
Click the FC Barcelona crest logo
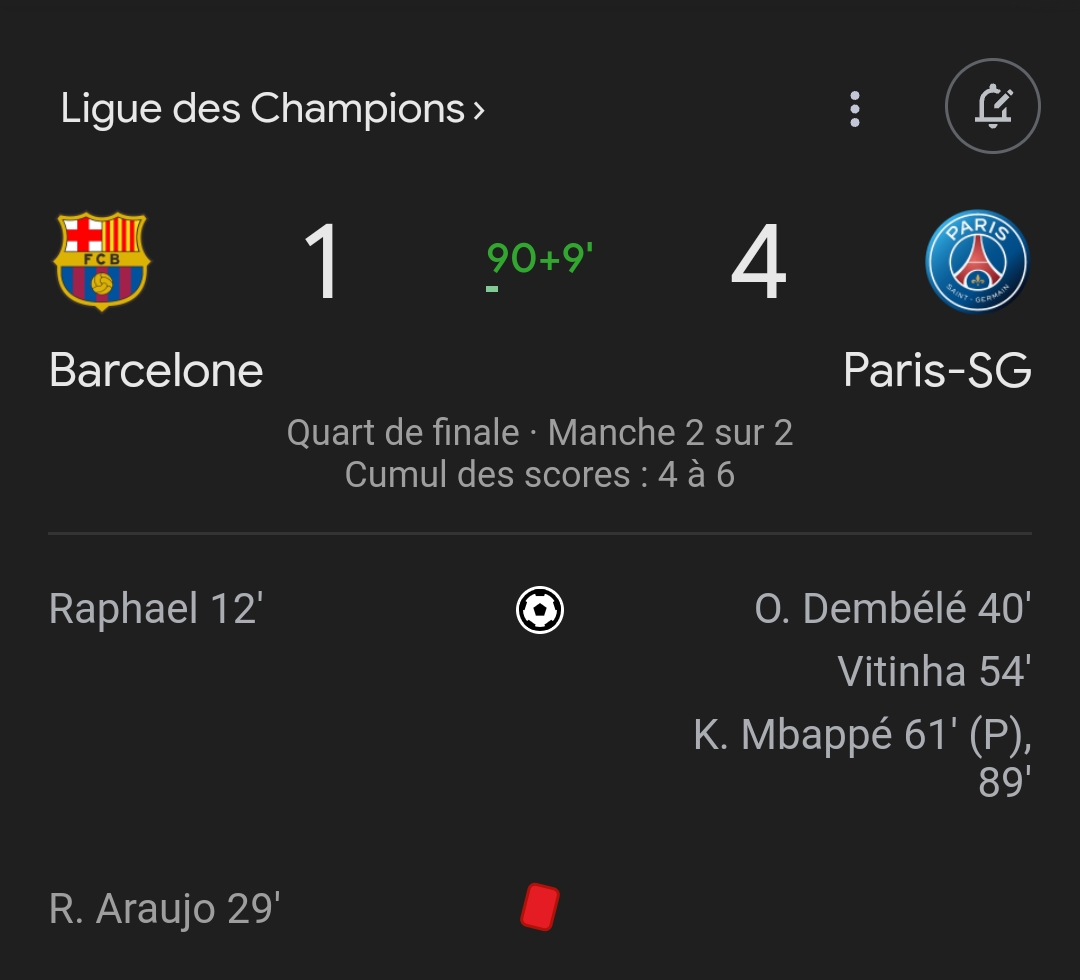coord(101,261)
